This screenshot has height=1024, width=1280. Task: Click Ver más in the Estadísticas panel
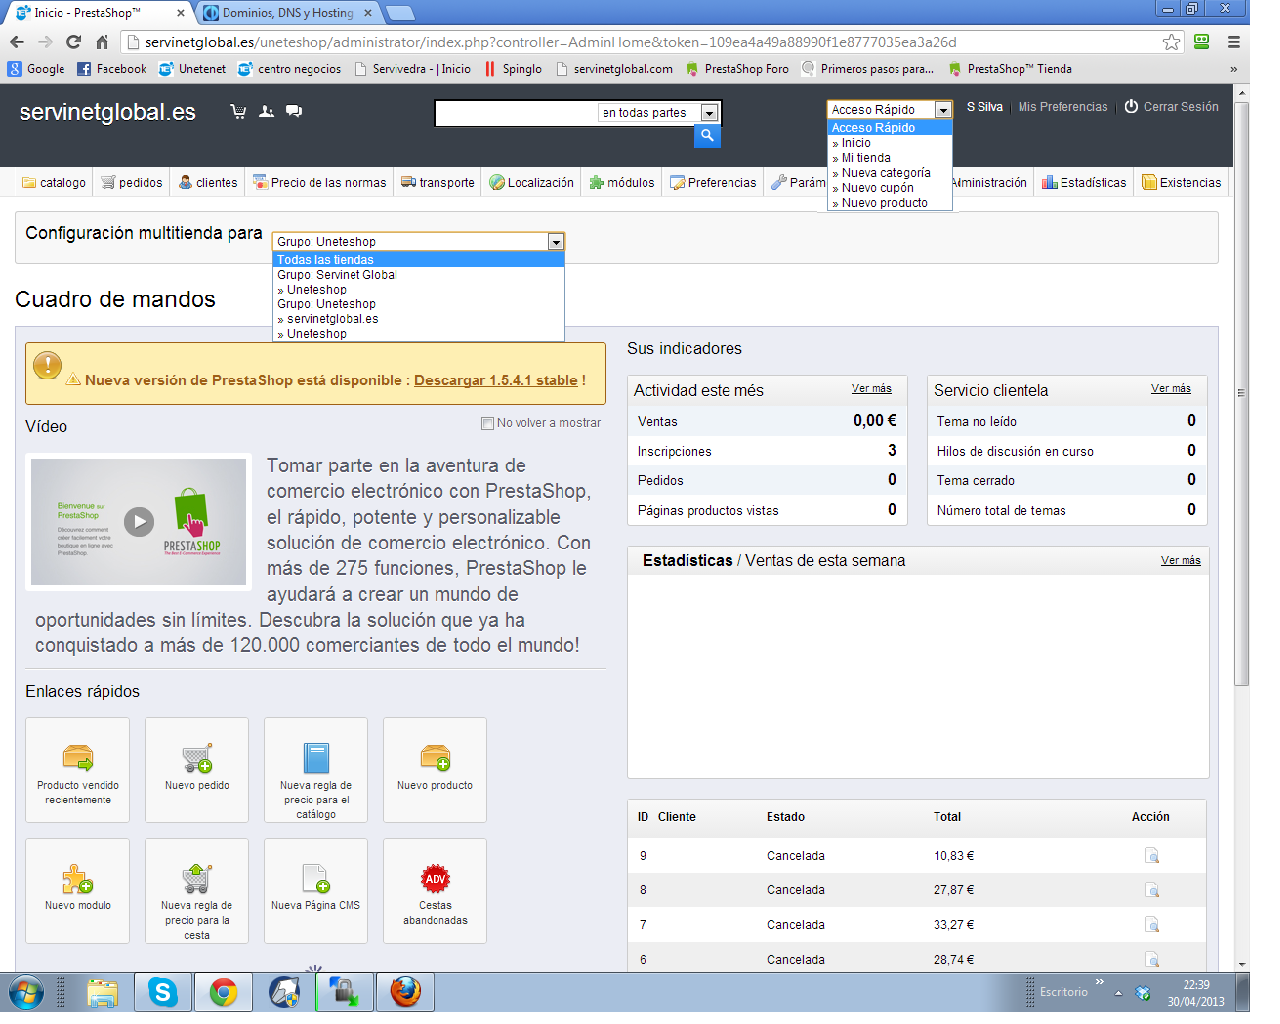[x=1181, y=560]
